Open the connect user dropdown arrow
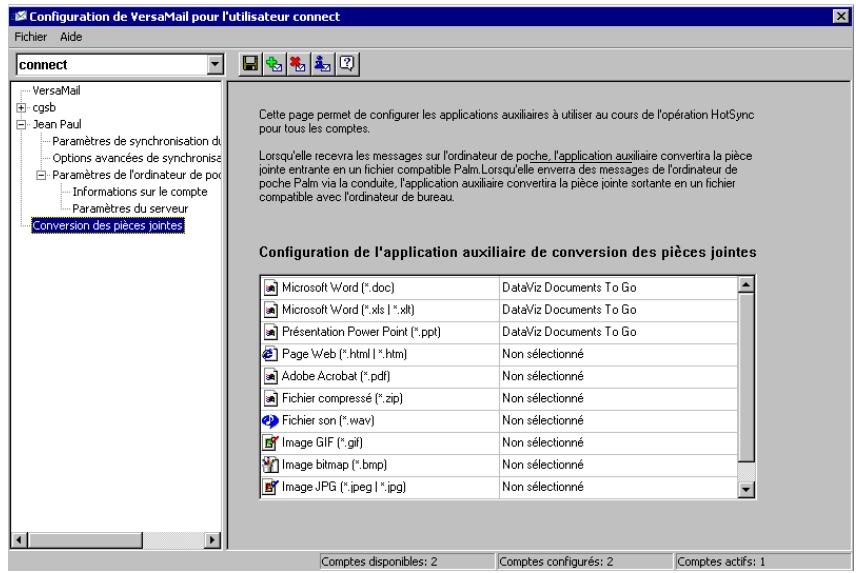Image resolution: width=856 pixels, height=573 pixels. (215, 64)
